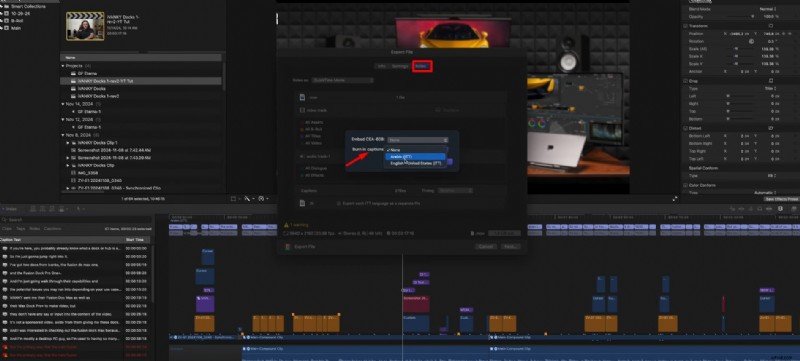The width and height of the screenshot is (800, 361).
Task: Click the Index button above the timeline
Action: point(9,209)
